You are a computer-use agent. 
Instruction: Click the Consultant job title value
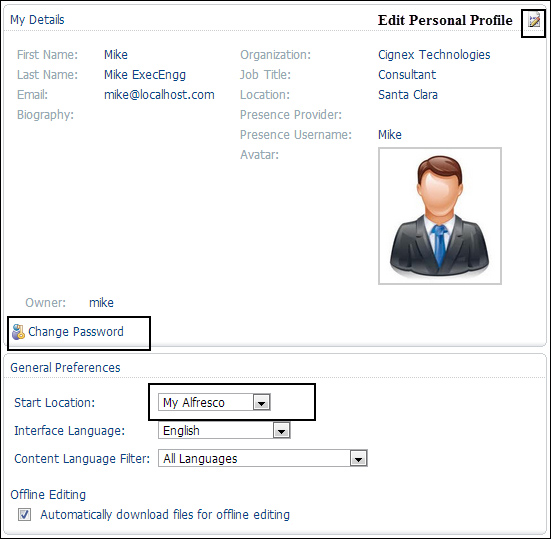pyautogui.click(x=407, y=74)
